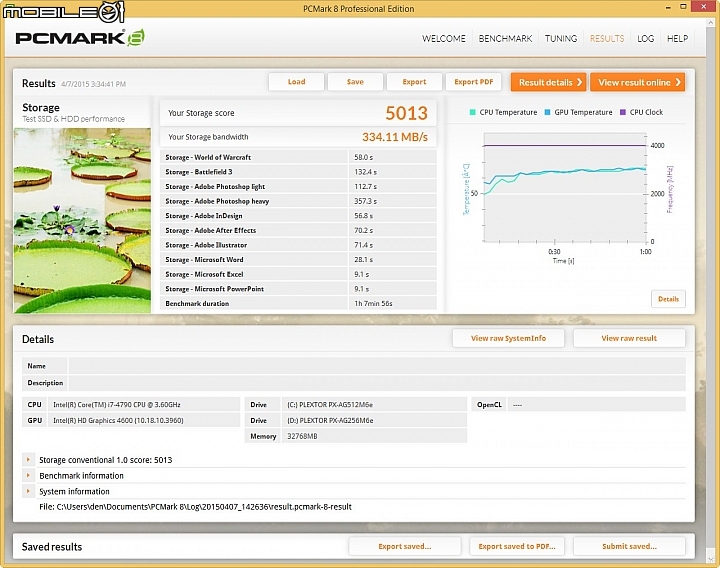Export results with Export PDF
This screenshot has height=568, width=720.
(473, 82)
